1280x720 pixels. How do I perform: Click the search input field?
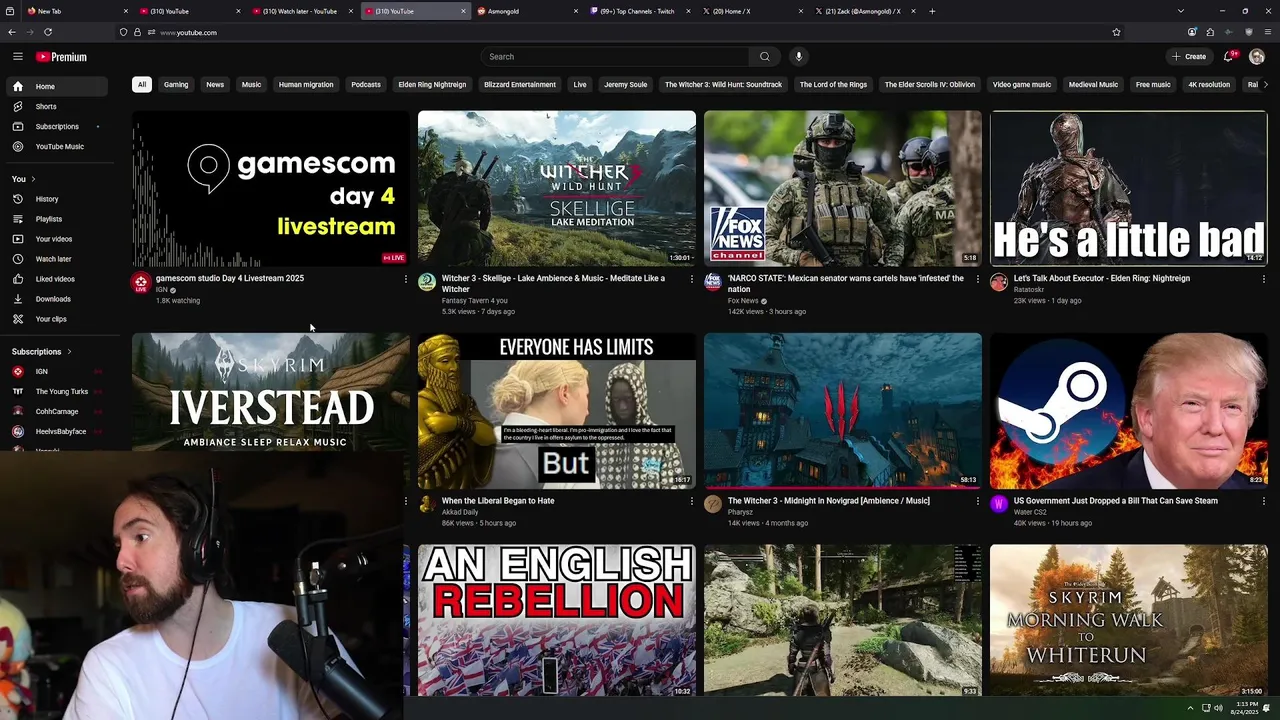click(615, 57)
